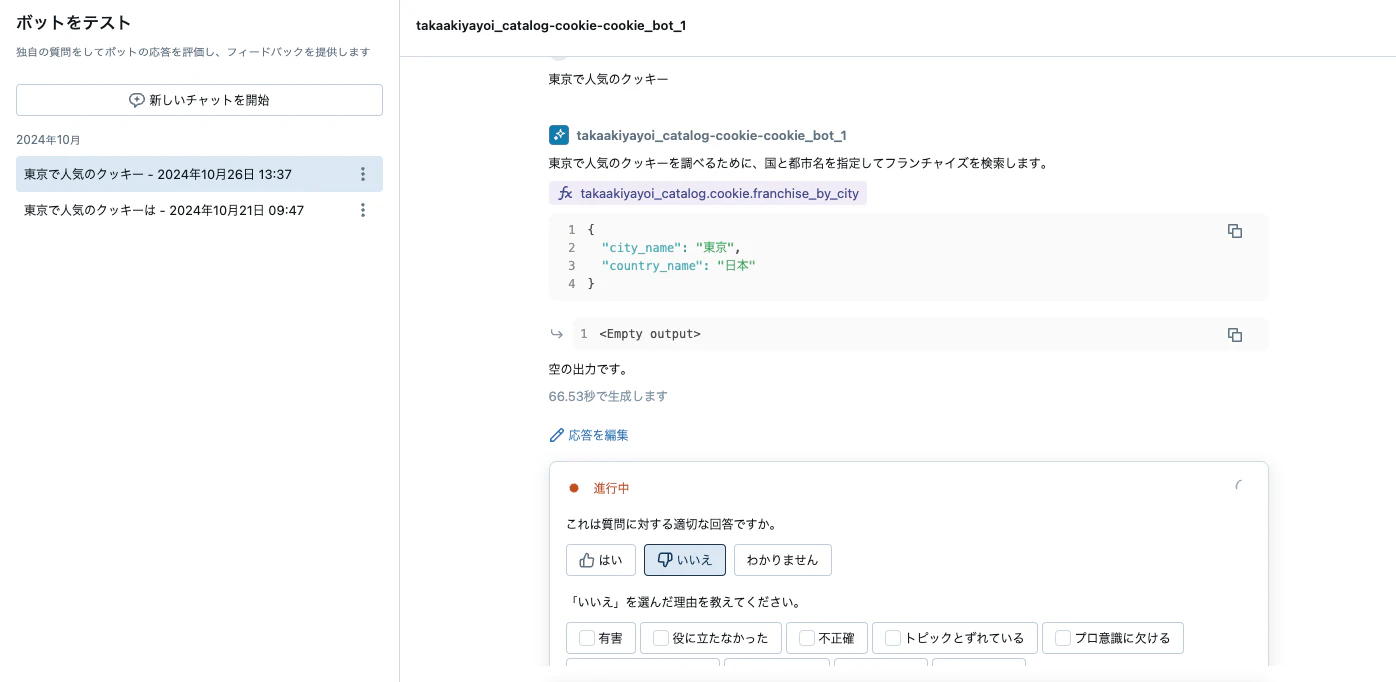Click the reply arrow icon before Empty output
The image size is (1396, 682).
[557, 334]
